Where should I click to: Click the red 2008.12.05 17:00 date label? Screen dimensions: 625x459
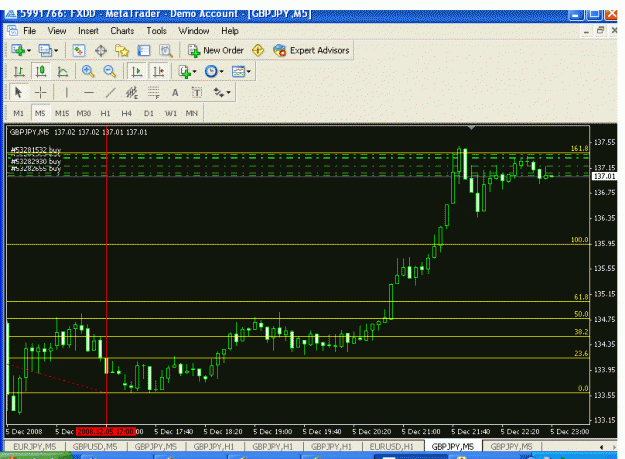pyautogui.click(x=105, y=432)
